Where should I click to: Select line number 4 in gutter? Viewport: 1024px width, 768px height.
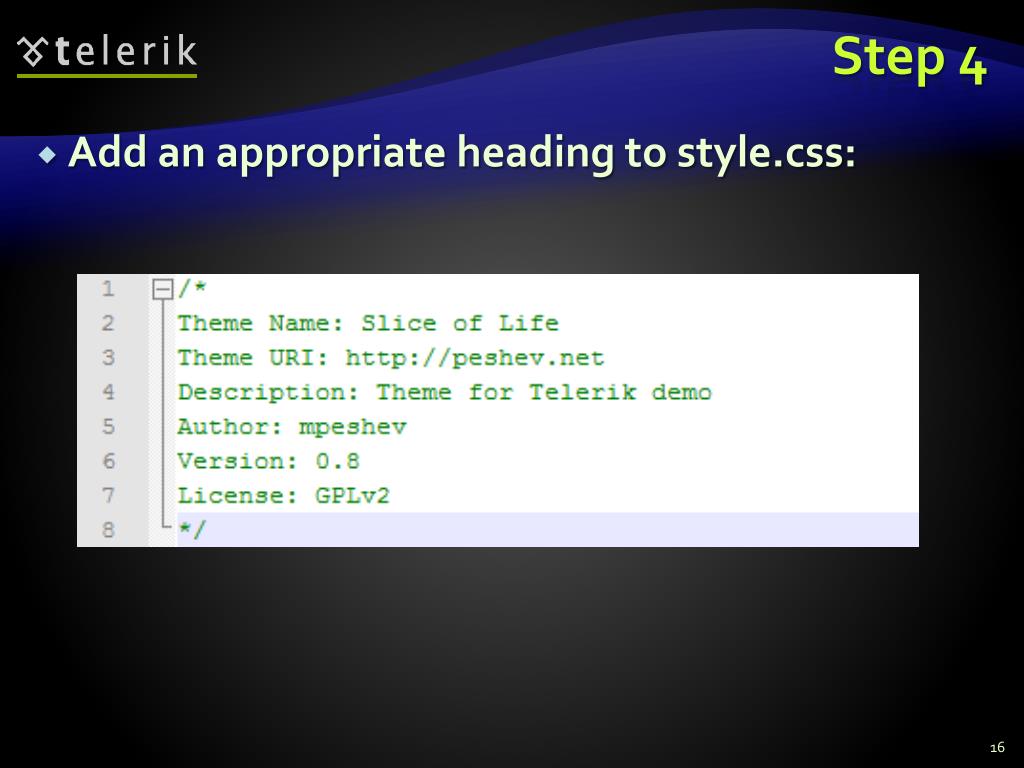point(108,392)
